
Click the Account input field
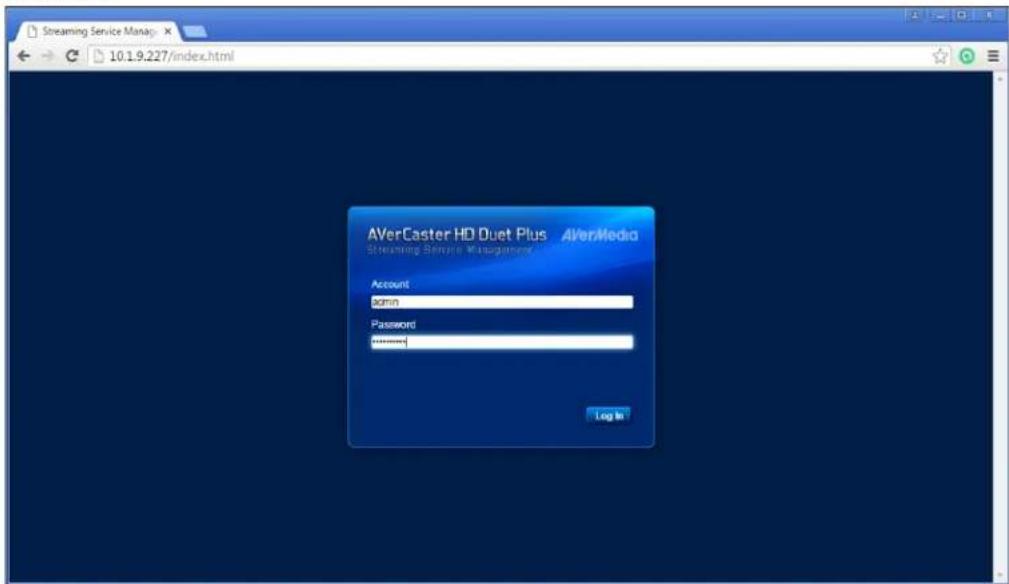[502, 302]
